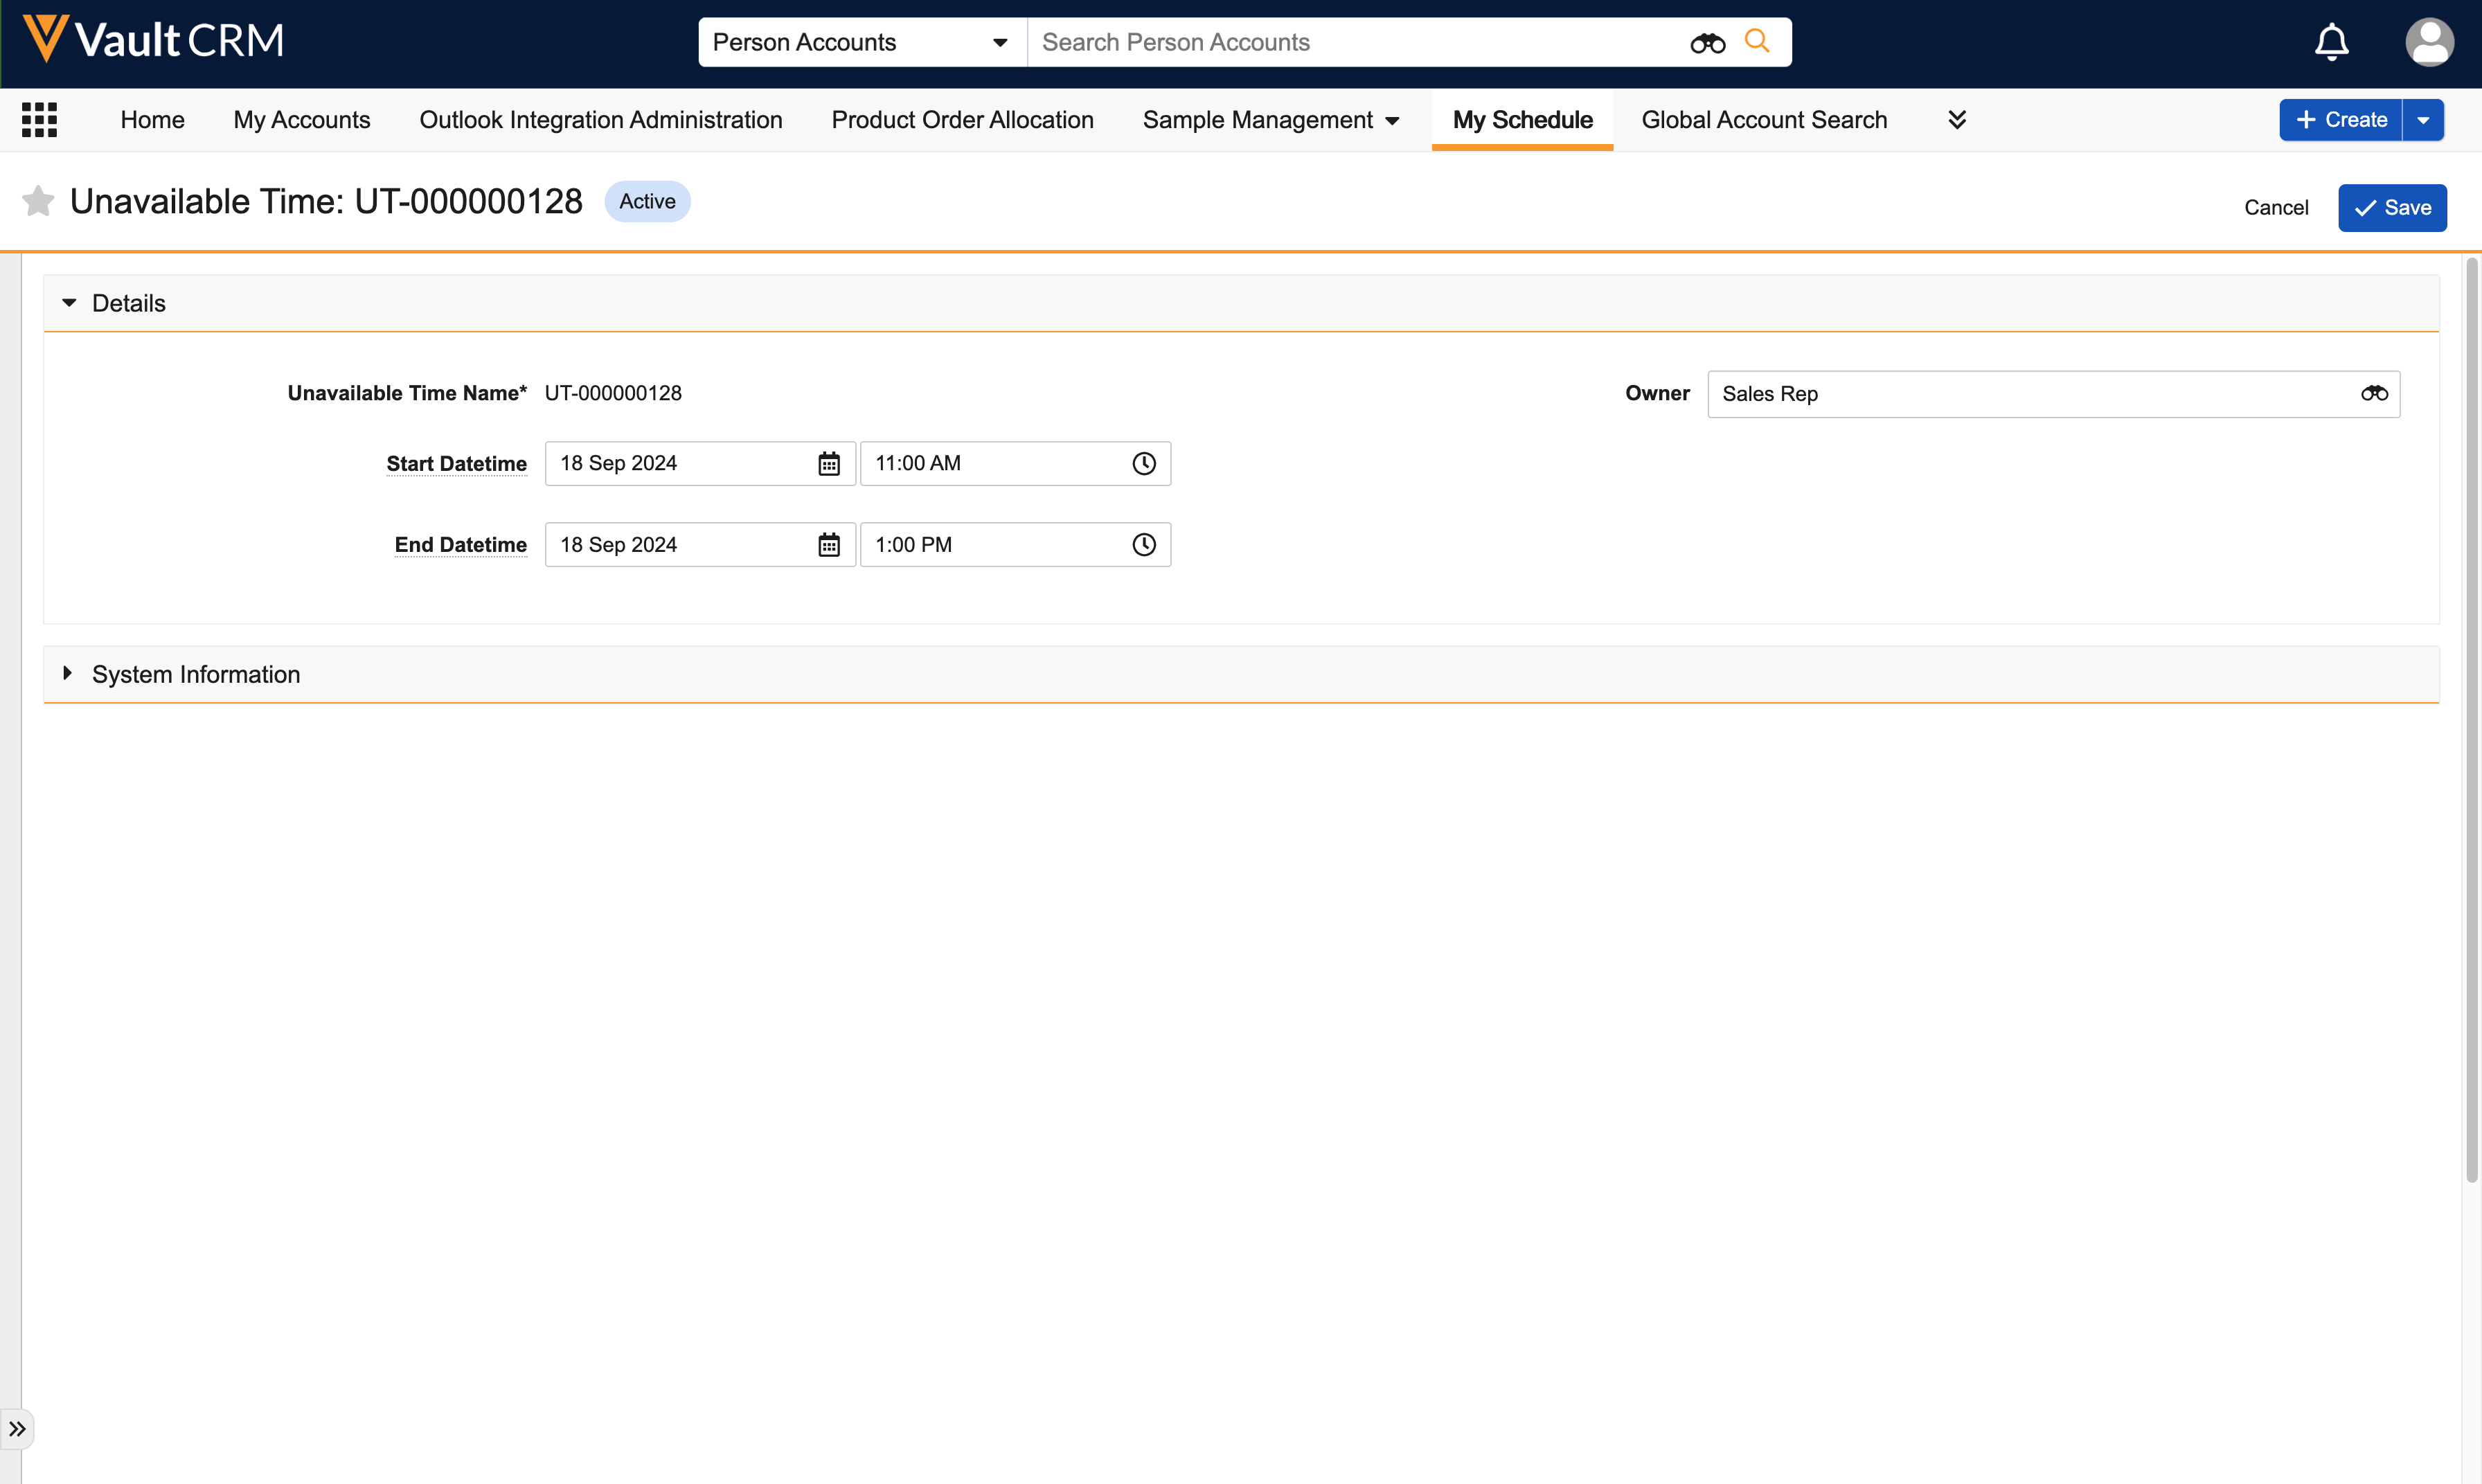Open the user profile avatar

pos(2428,42)
